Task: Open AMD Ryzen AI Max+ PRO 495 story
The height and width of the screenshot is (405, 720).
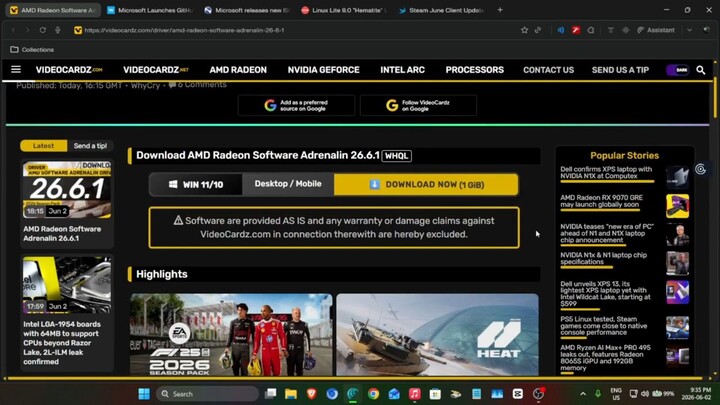Action: 605,358
